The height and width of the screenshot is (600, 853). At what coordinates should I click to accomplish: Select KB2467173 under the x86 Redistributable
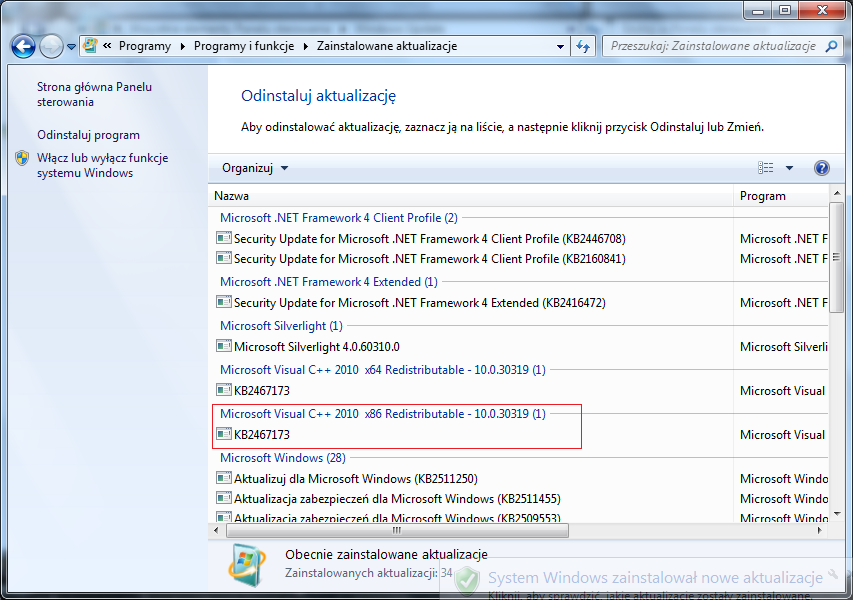[x=262, y=435]
